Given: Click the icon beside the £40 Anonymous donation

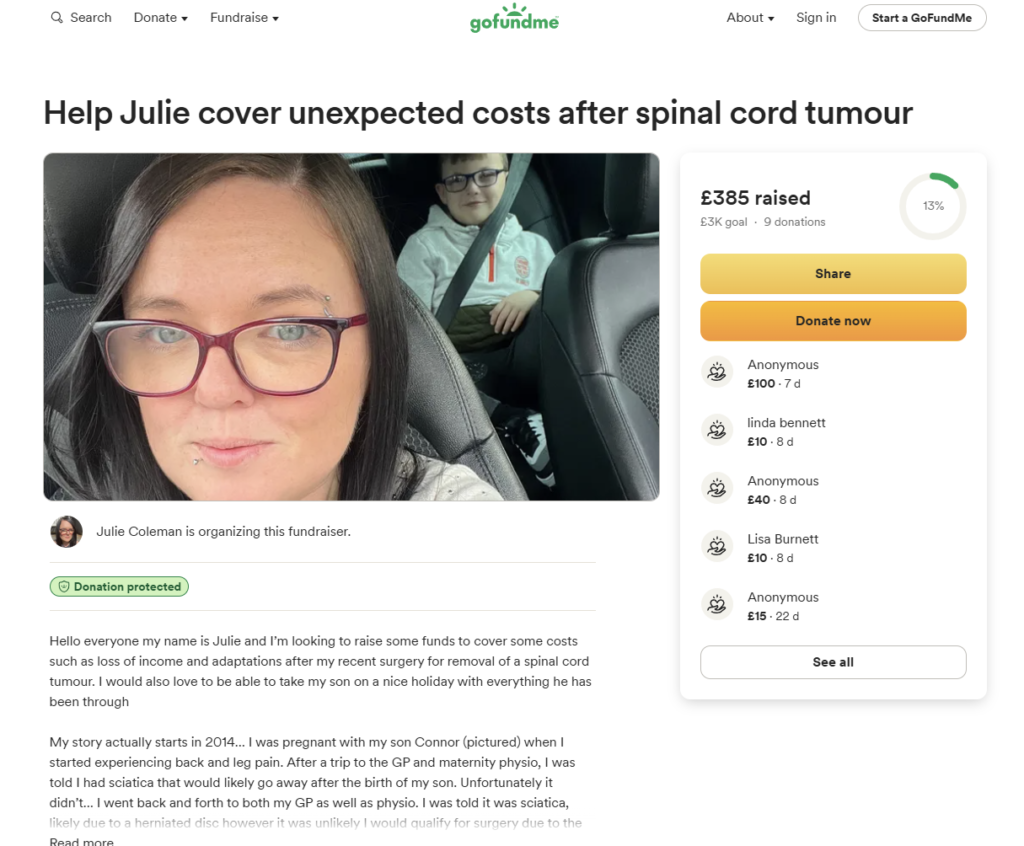Looking at the screenshot, I should [717, 488].
